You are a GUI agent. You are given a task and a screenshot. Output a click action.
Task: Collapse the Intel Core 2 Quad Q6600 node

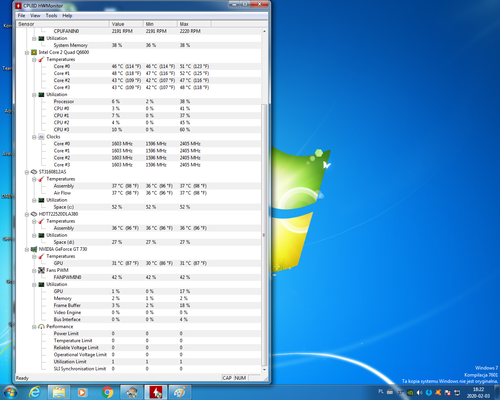[27, 52]
